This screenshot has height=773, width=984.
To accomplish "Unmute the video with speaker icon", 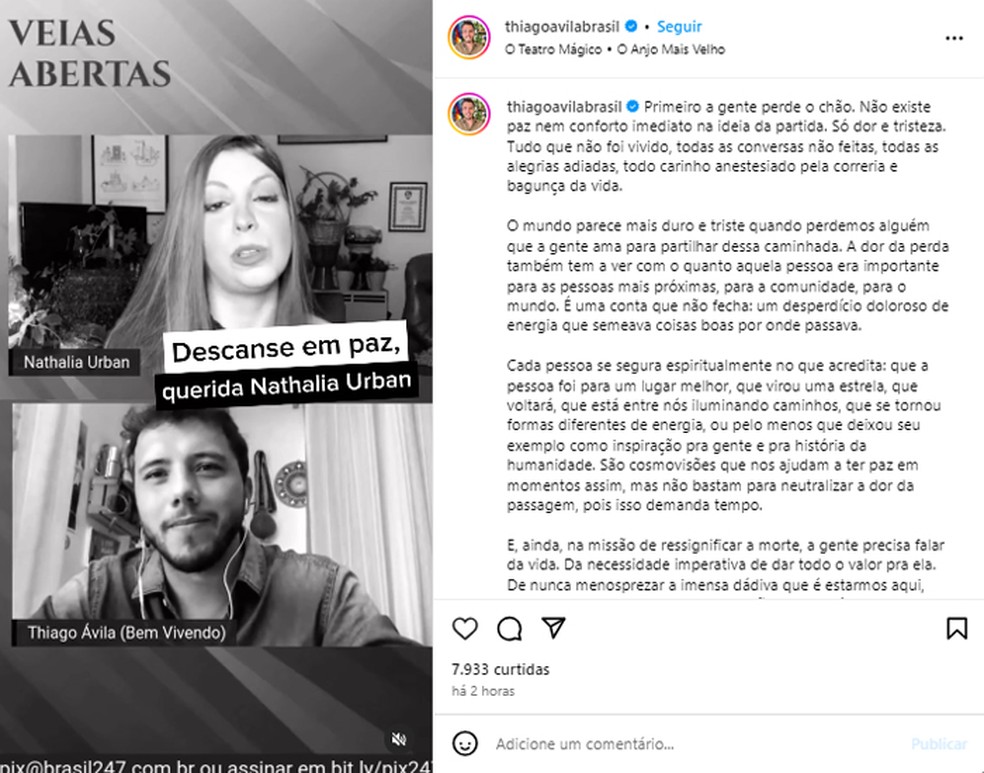I will tap(399, 739).
